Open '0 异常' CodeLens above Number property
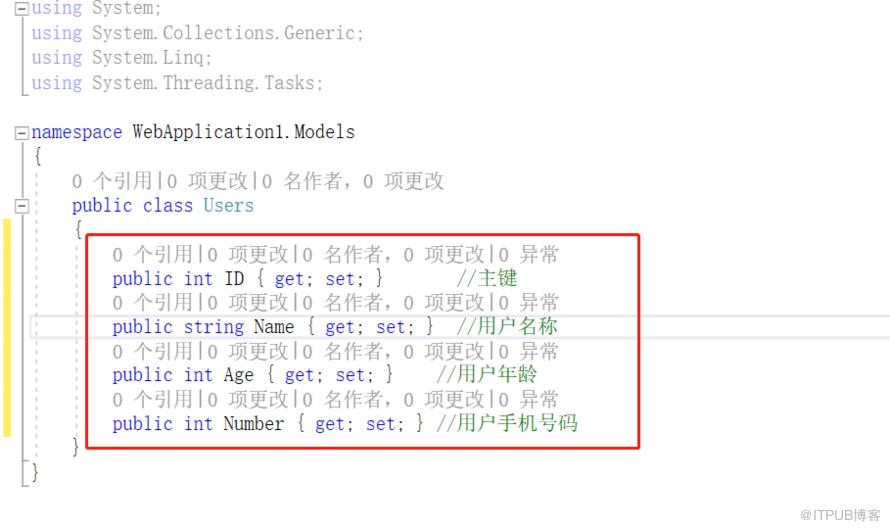 point(528,399)
